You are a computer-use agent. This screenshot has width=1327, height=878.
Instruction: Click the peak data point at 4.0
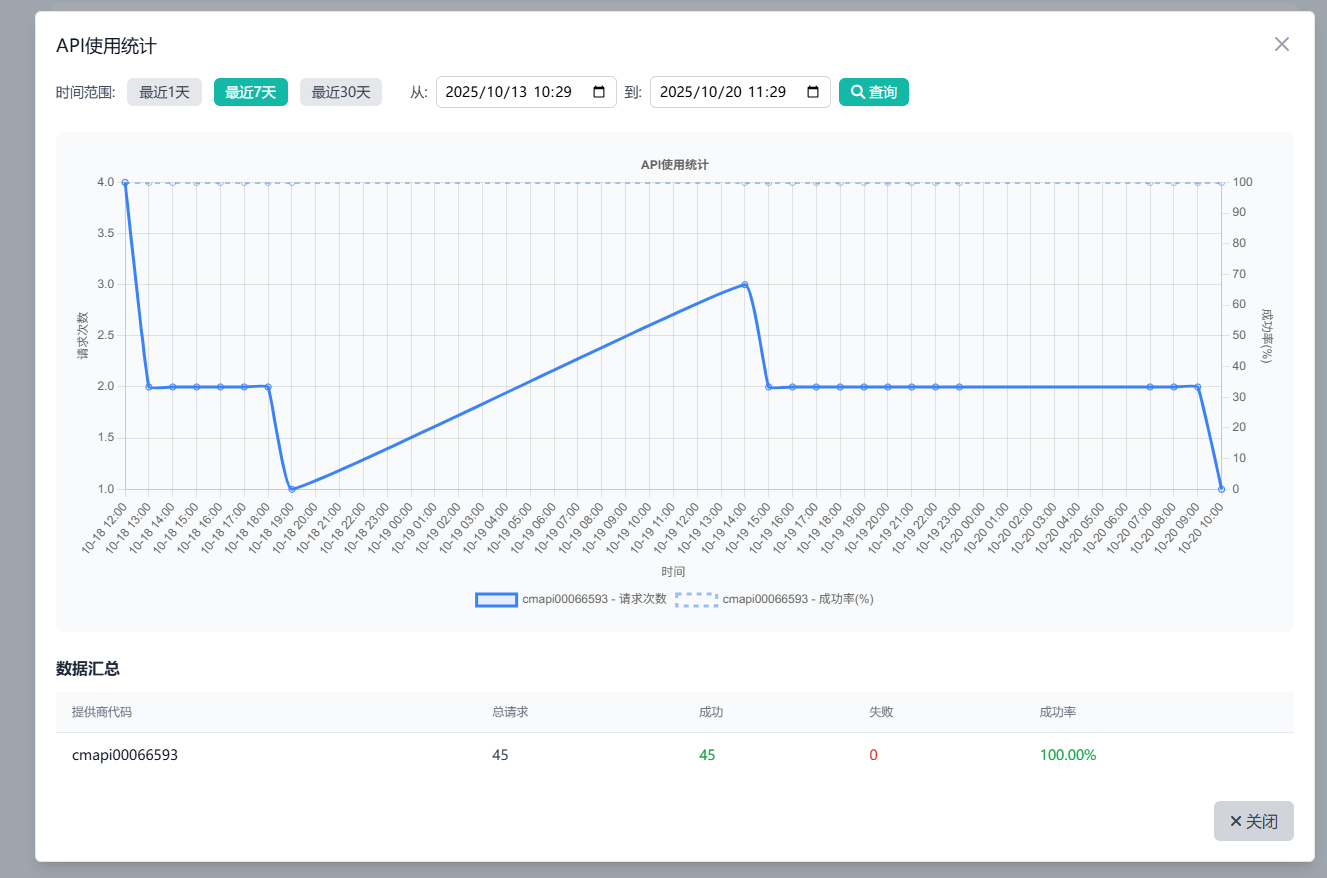pos(125,183)
